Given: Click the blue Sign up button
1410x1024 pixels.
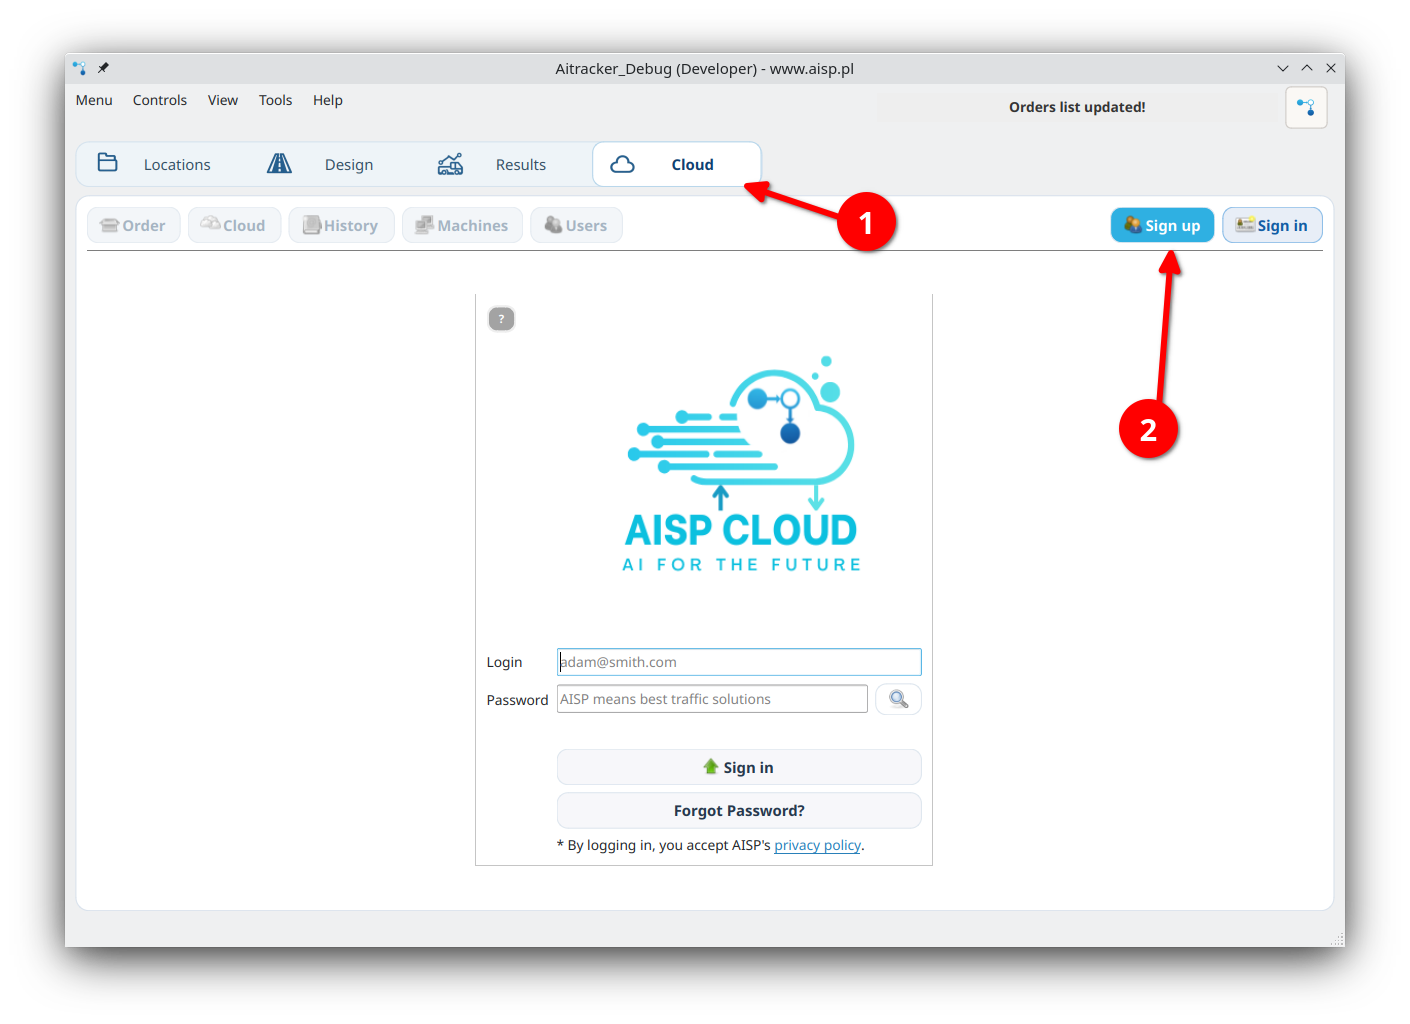Looking at the screenshot, I should (x=1162, y=225).
